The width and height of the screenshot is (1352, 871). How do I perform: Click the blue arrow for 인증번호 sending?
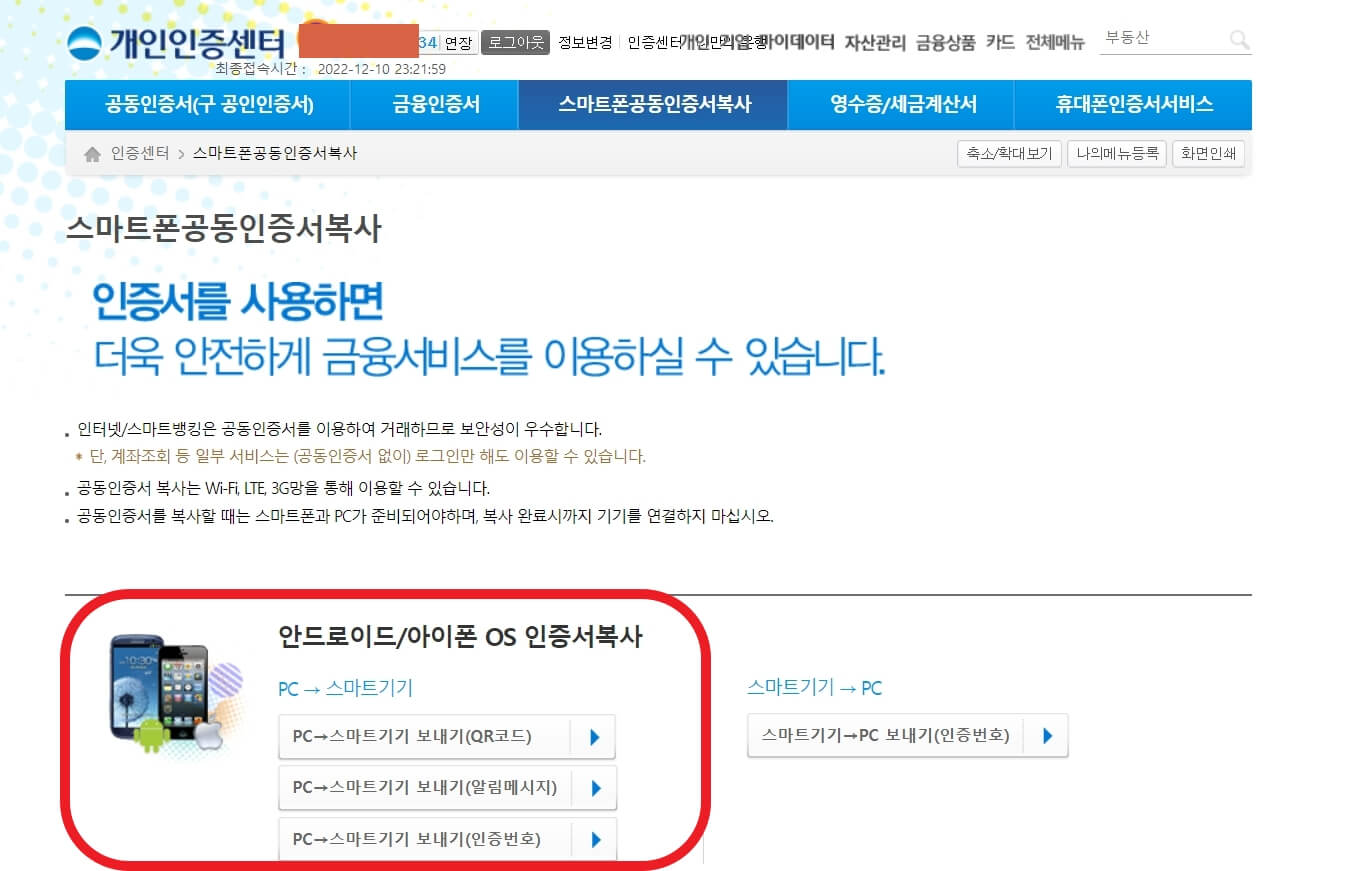coord(594,840)
